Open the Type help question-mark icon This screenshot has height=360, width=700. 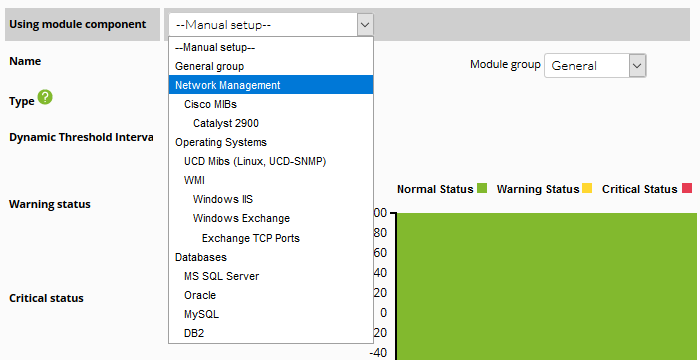tap(45, 97)
